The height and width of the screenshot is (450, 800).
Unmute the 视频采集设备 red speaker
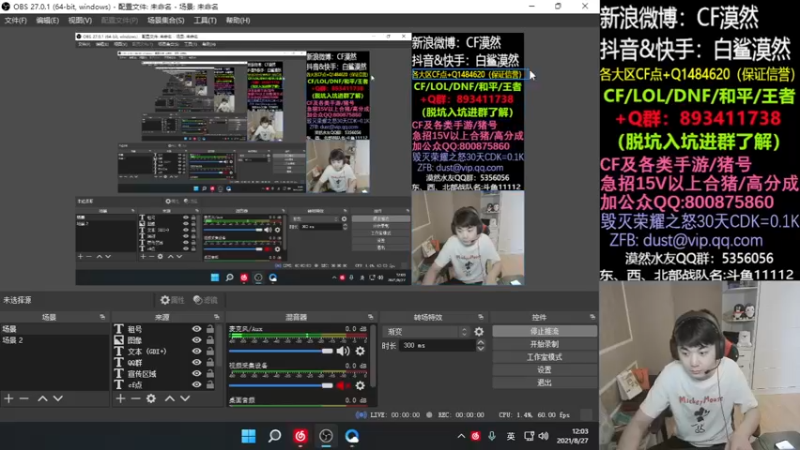342,386
